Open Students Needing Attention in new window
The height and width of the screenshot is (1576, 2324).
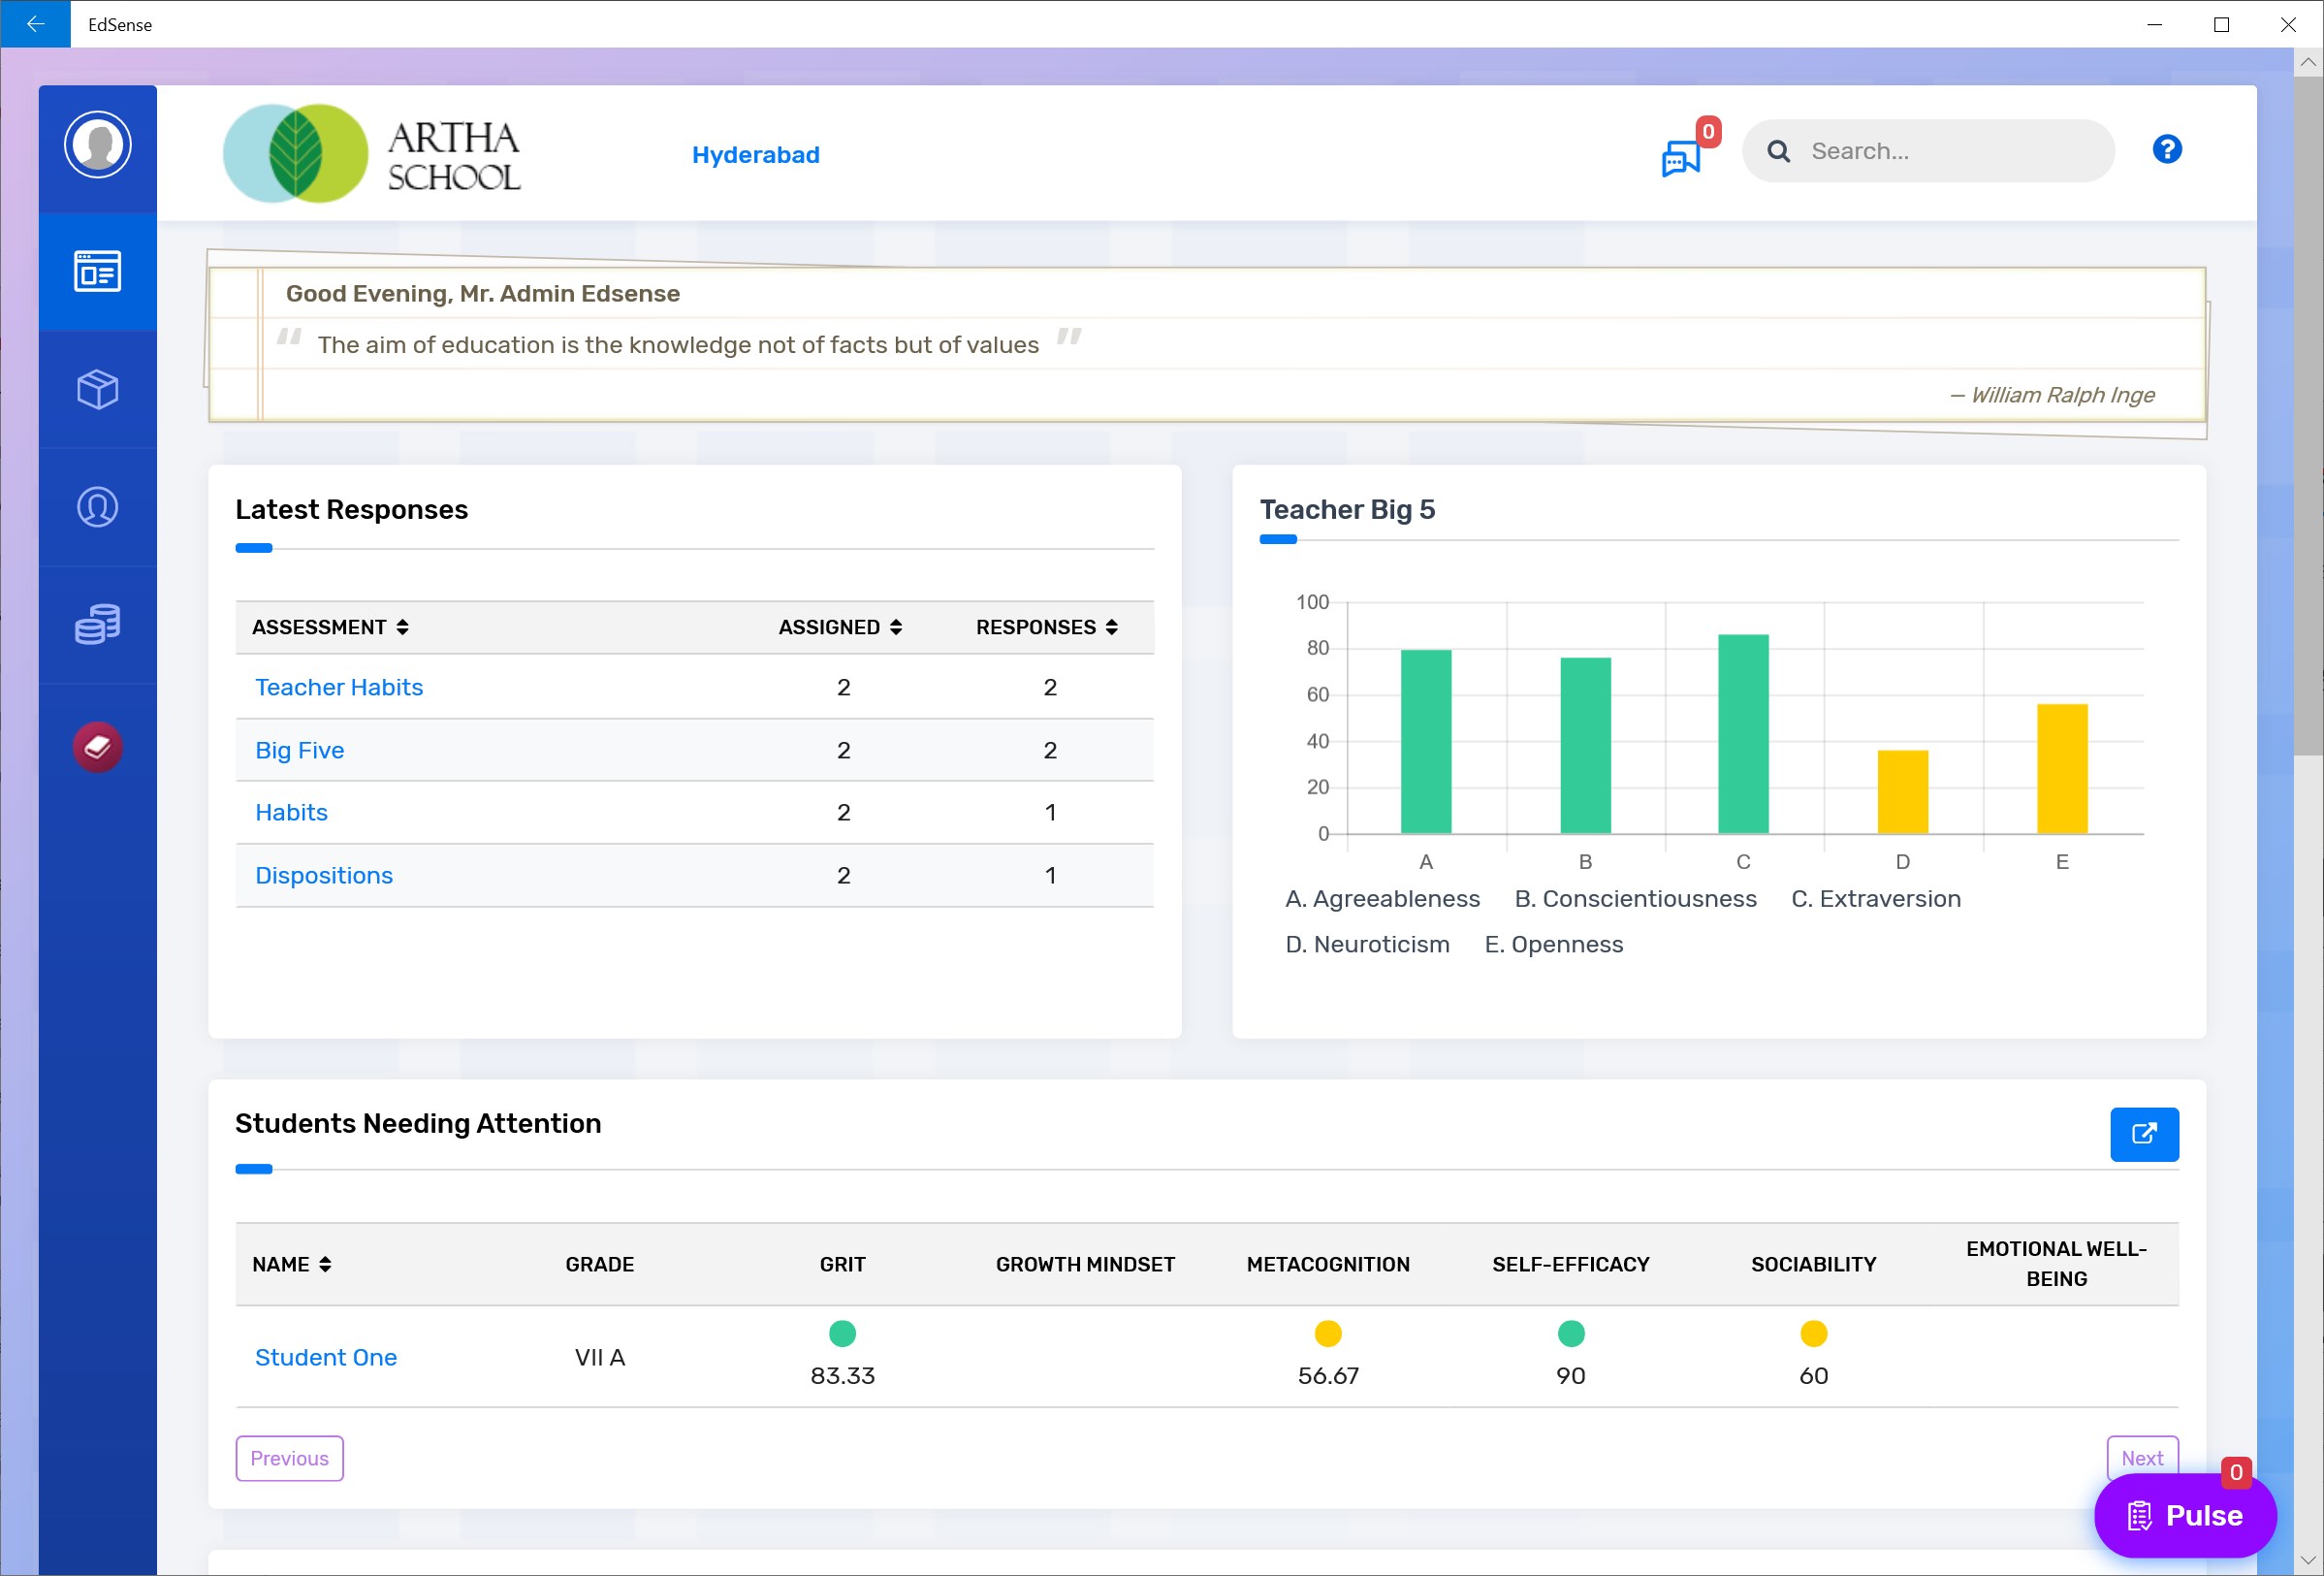click(x=2143, y=1134)
